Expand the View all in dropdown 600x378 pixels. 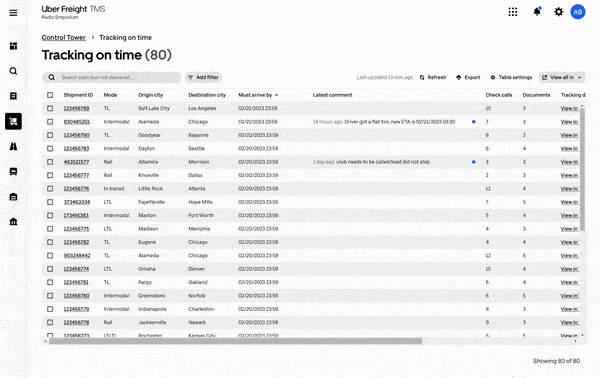tap(562, 77)
